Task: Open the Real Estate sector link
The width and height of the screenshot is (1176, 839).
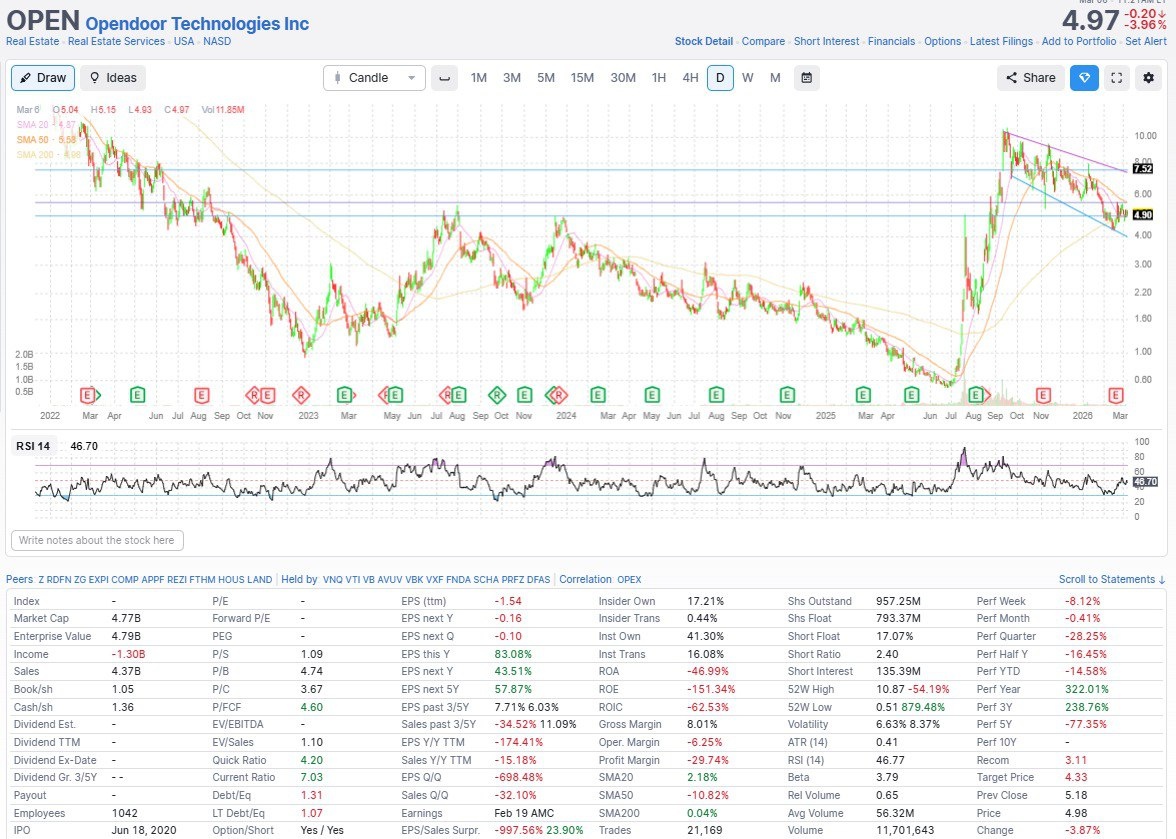Action: tap(32, 41)
